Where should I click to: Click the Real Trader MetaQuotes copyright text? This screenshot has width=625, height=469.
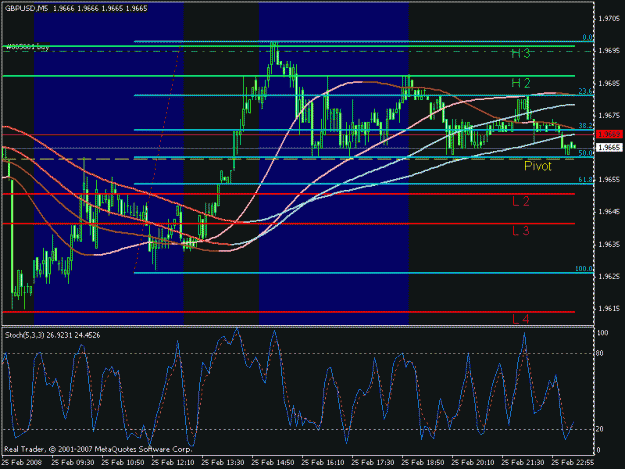point(98,449)
